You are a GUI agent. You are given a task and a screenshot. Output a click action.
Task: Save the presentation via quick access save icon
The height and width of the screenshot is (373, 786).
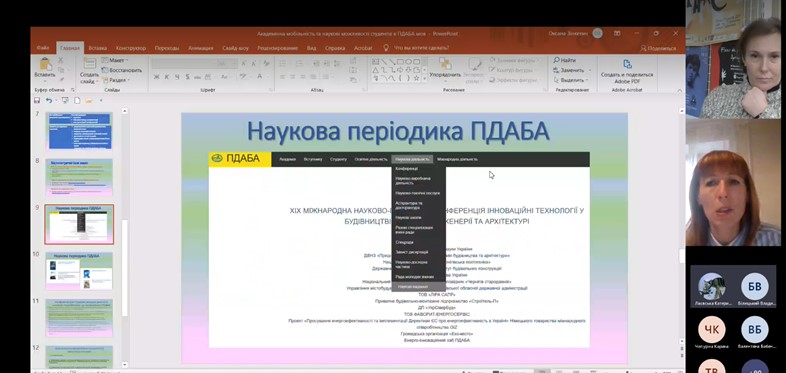[37, 100]
